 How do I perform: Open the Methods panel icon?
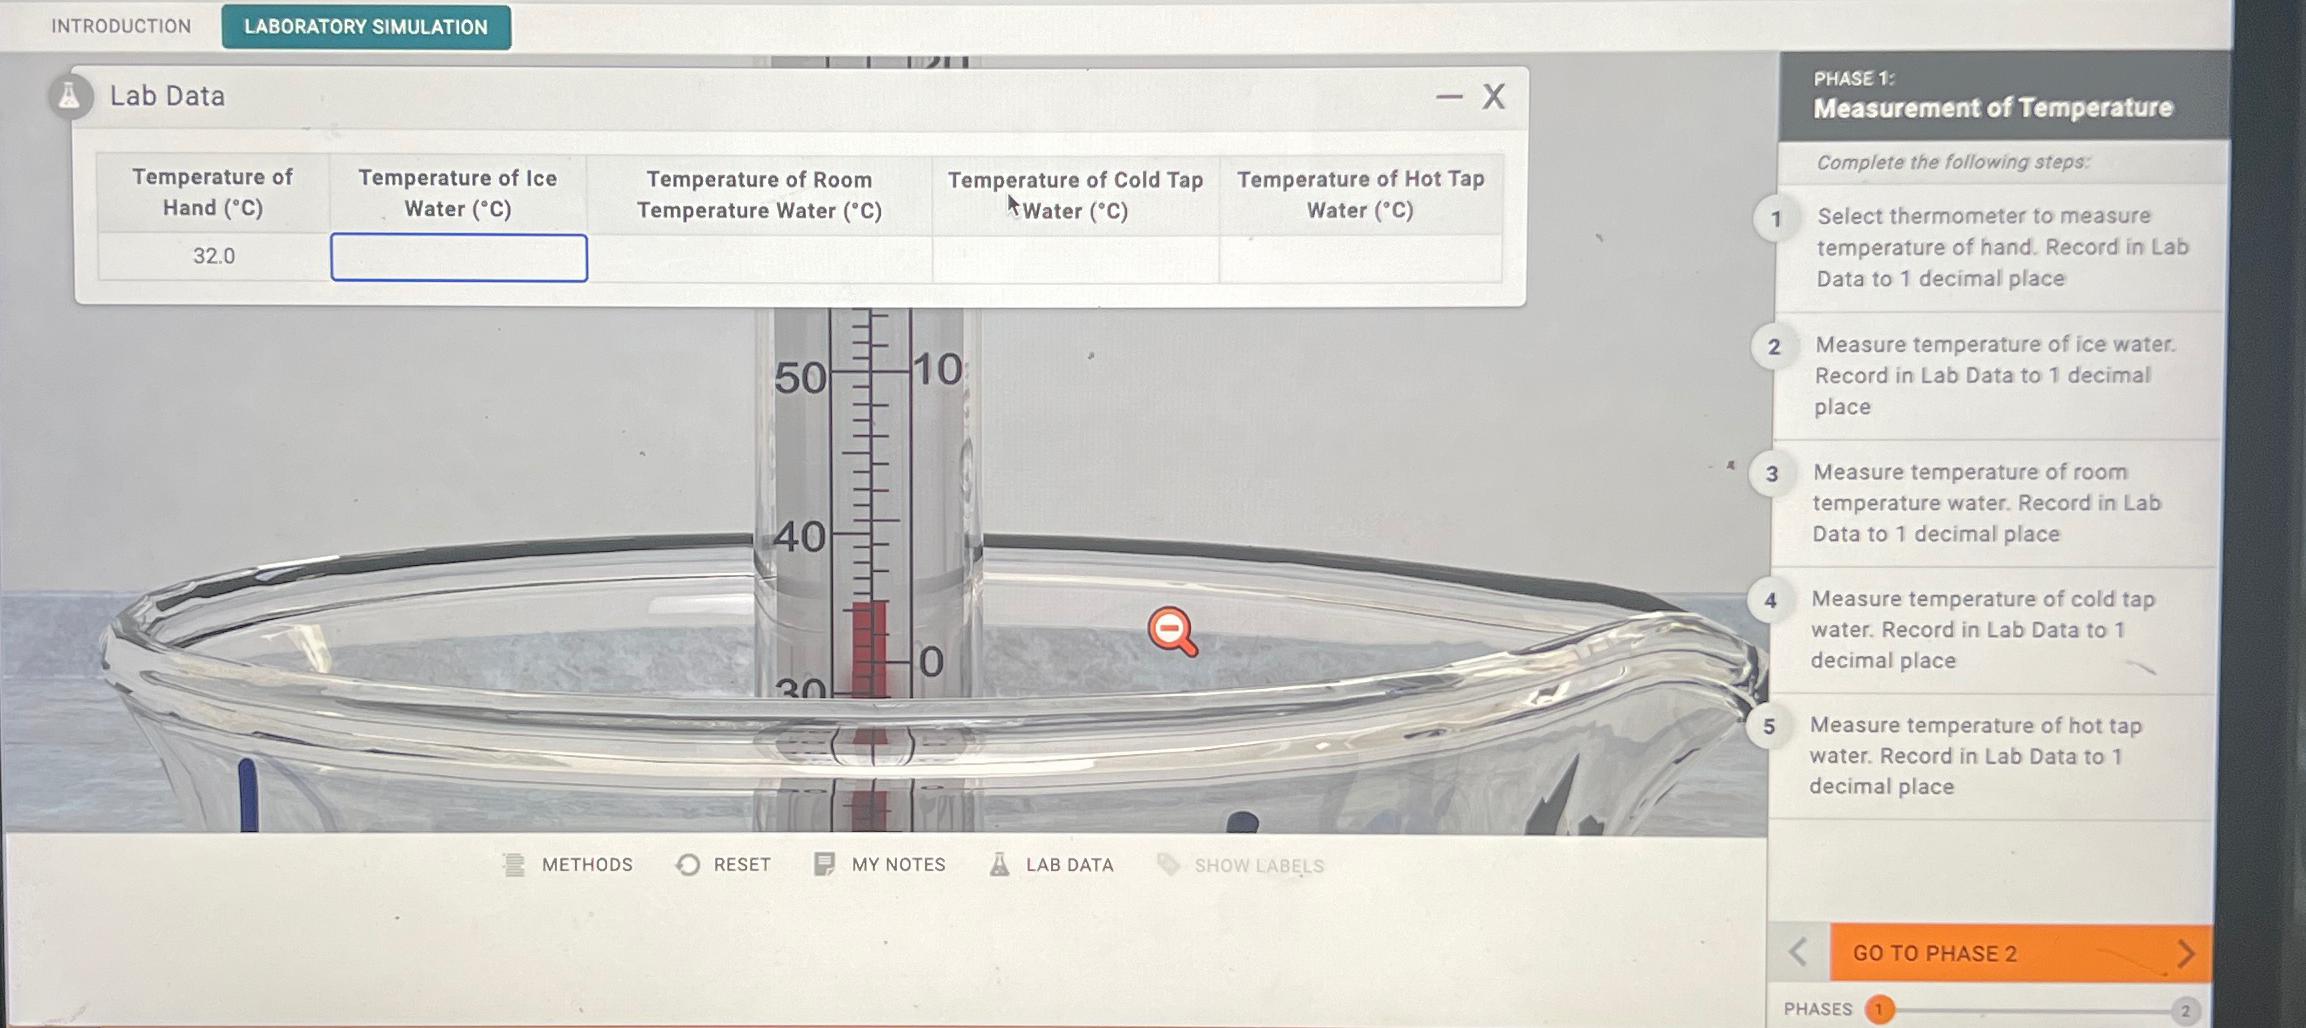[513, 864]
